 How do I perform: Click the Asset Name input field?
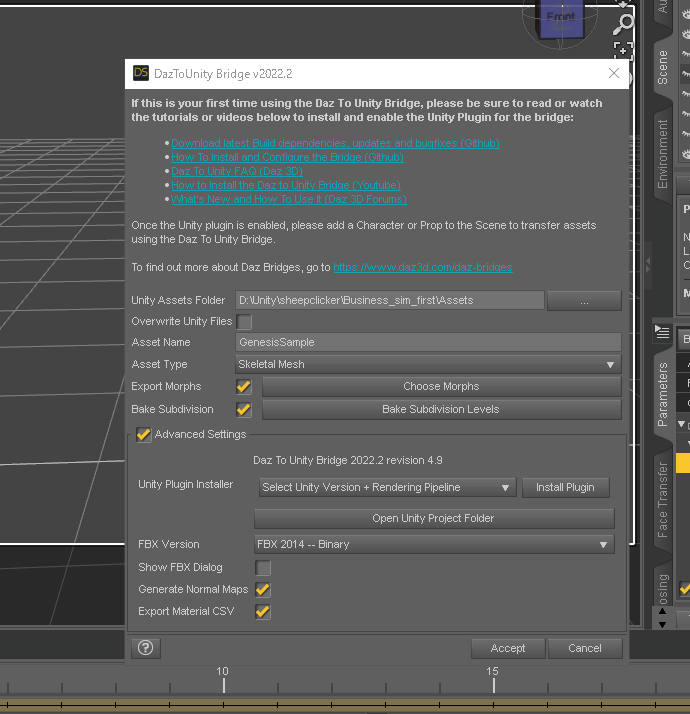point(428,342)
